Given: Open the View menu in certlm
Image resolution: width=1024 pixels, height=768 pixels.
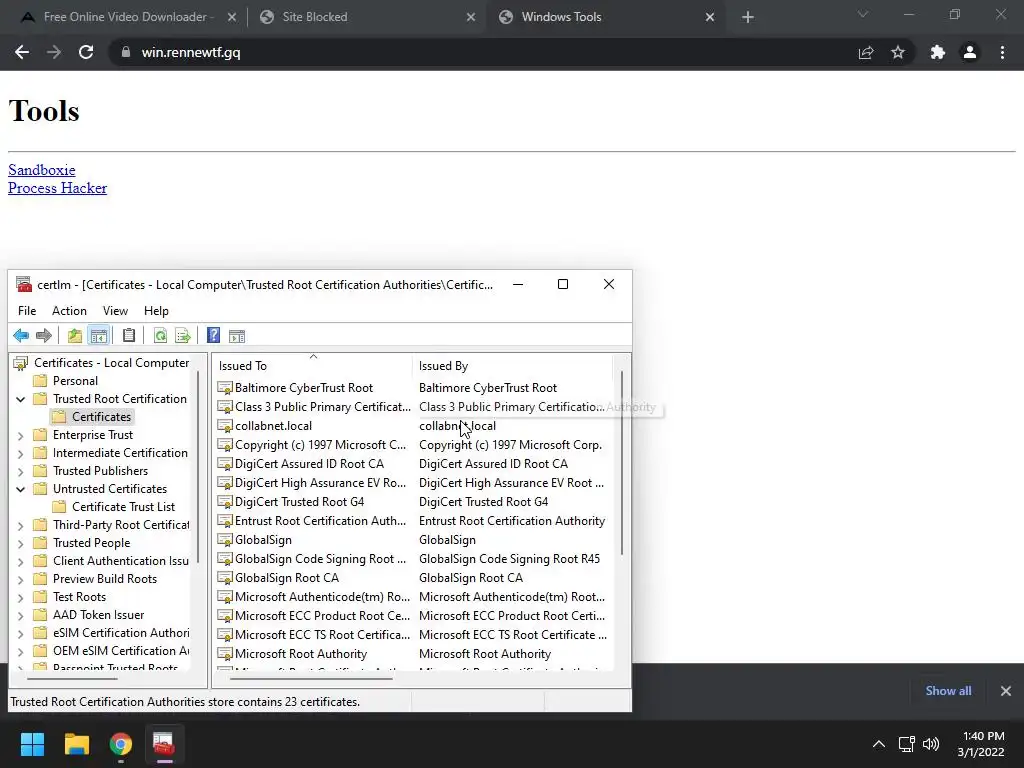Looking at the screenshot, I should pyautogui.click(x=115, y=311).
